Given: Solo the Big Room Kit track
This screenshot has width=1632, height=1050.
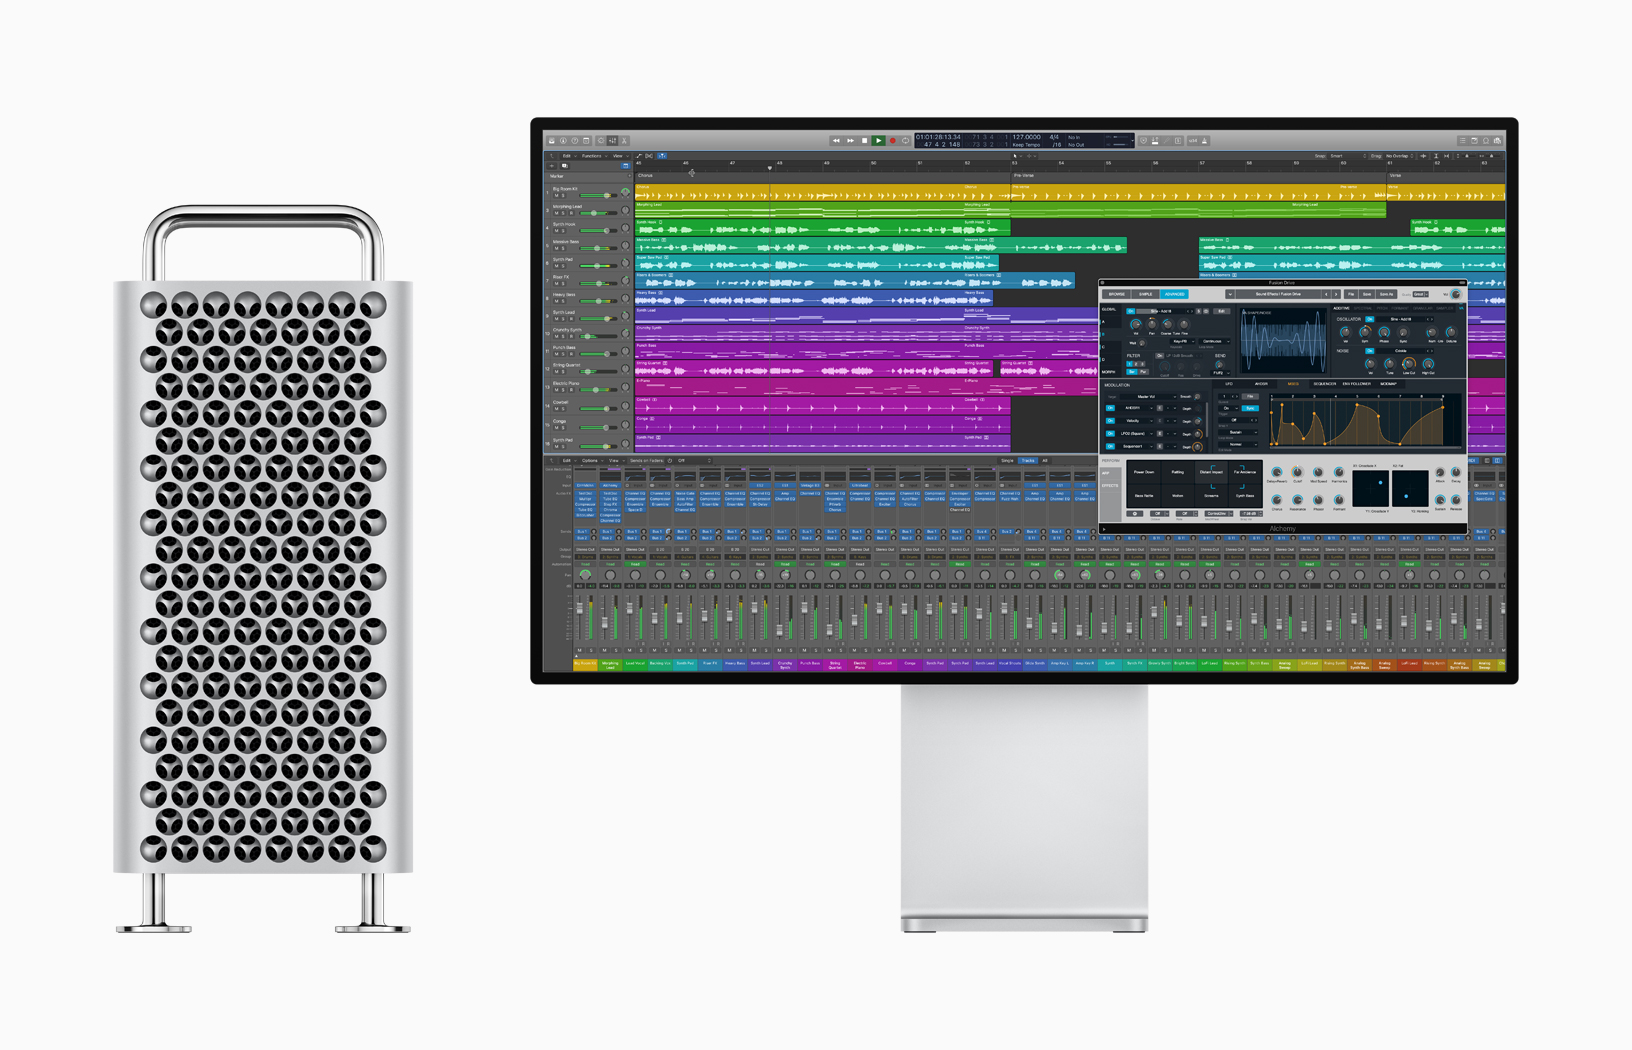Looking at the screenshot, I should coord(563,196).
